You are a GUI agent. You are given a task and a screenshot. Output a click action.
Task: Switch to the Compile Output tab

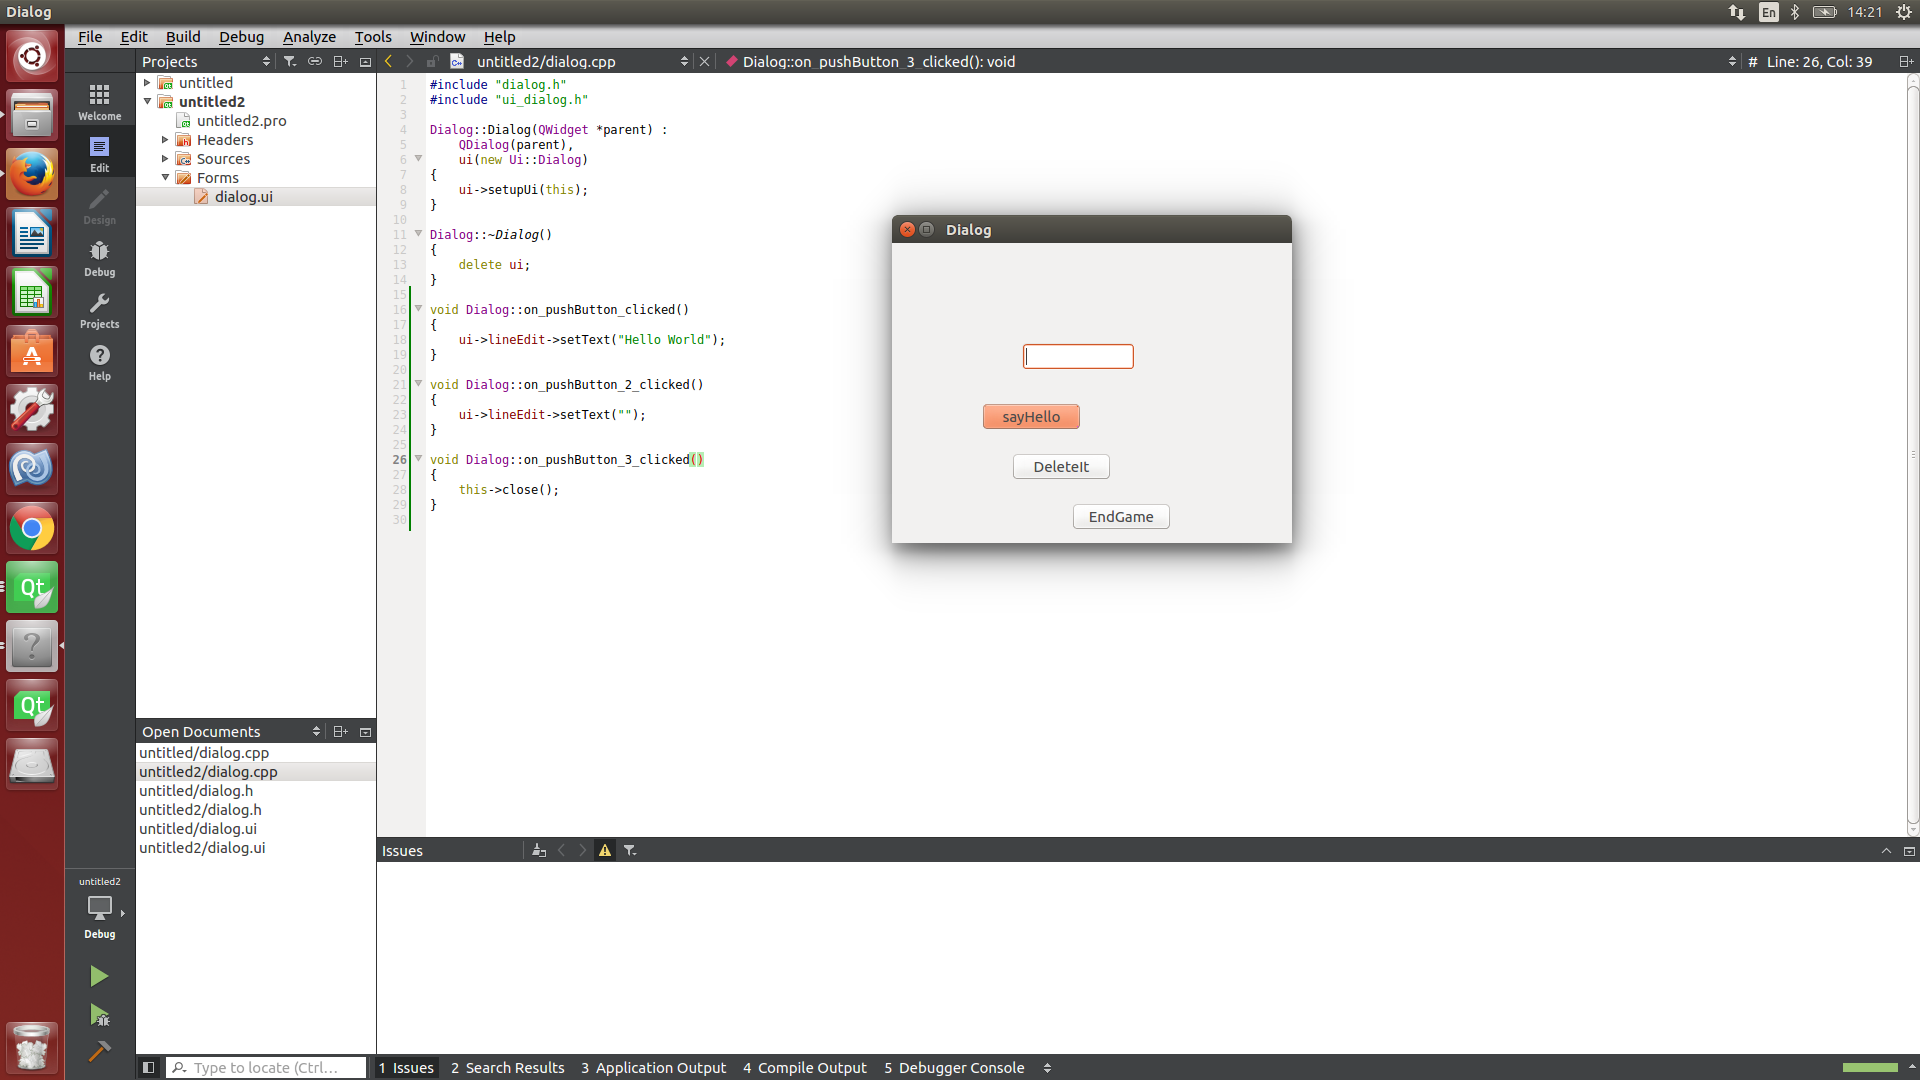[x=805, y=1068]
